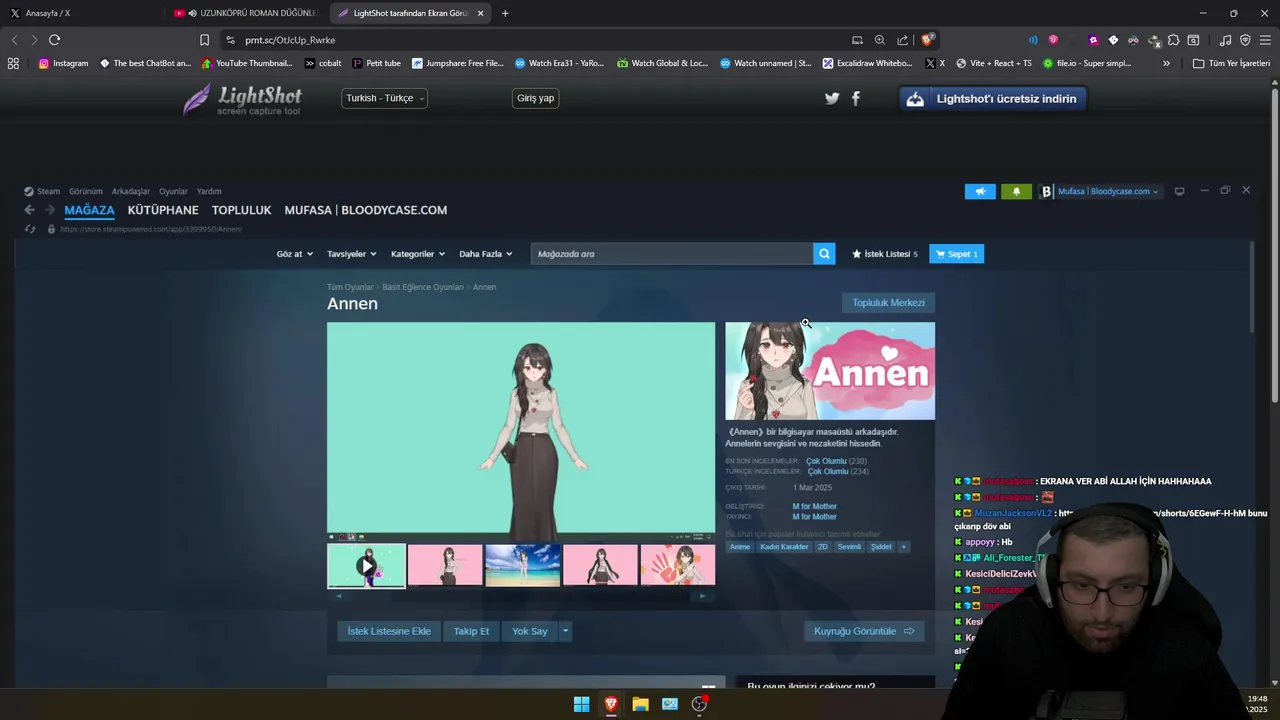This screenshot has width=1280, height=720.
Task: Expand the Daha Fazla dropdown menu
Action: (485, 254)
